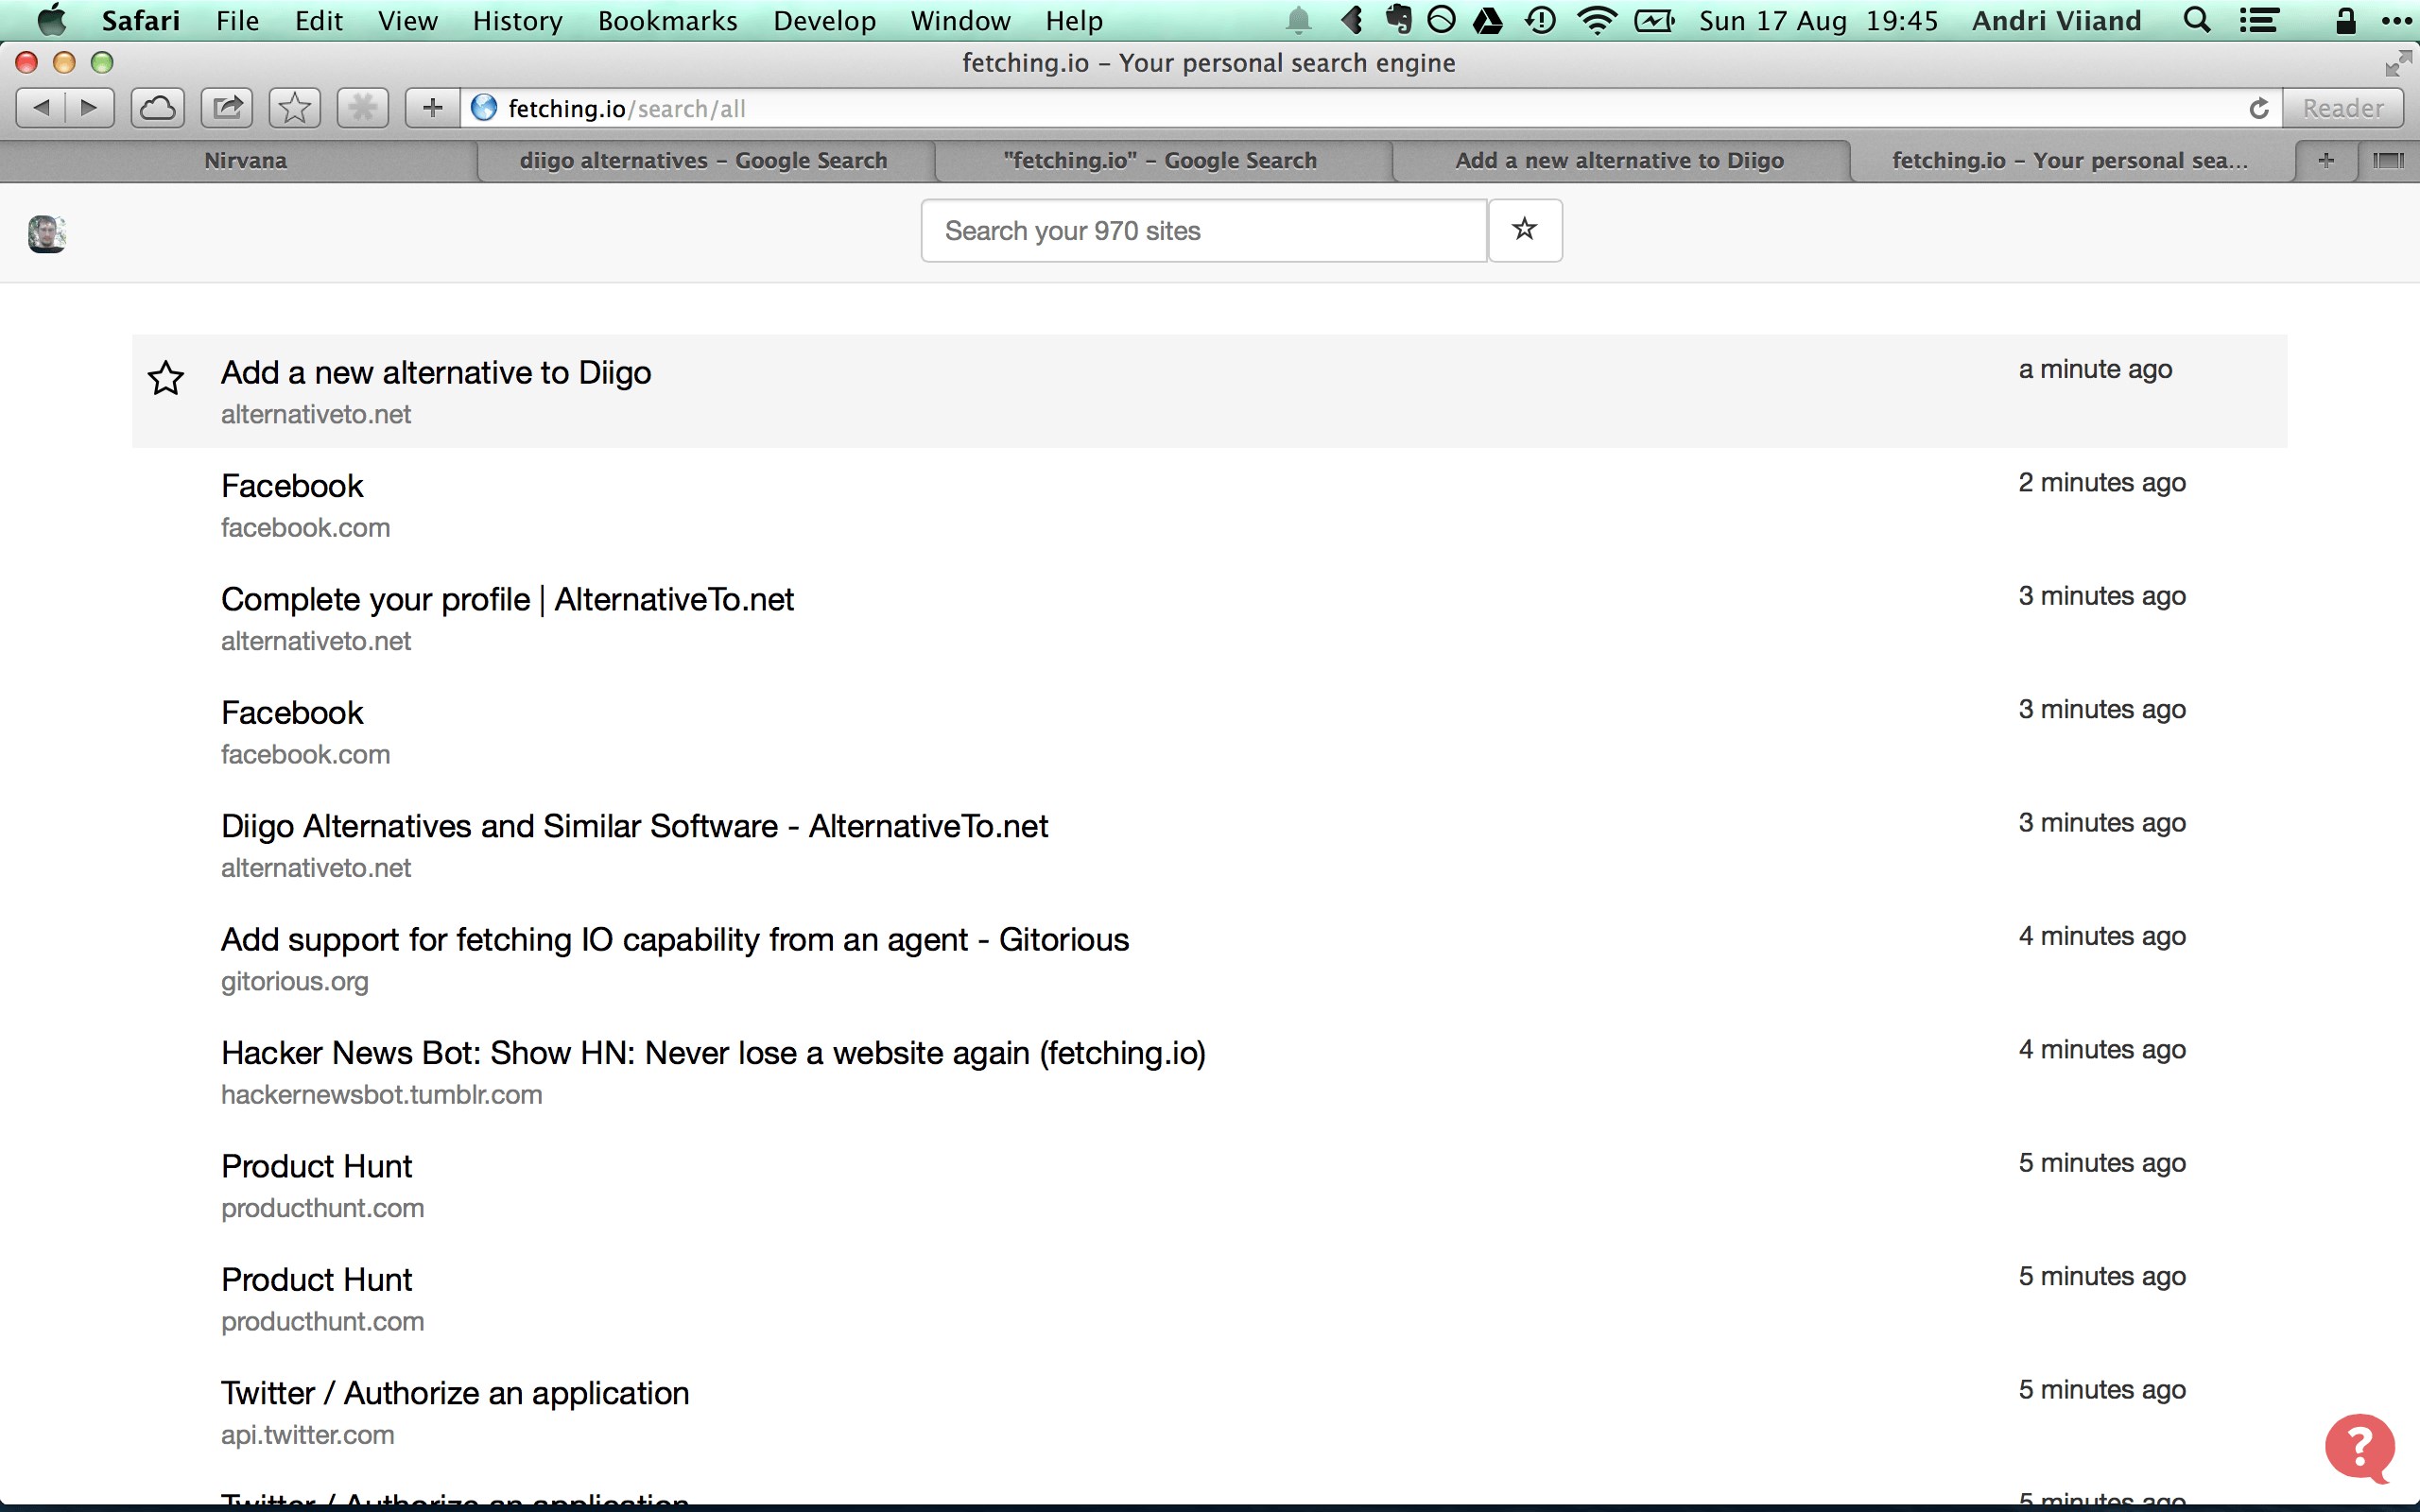This screenshot has height=1512, width=2420.
Task: Click the star bookmarks toolbar button
Action: tap(295, 108)
